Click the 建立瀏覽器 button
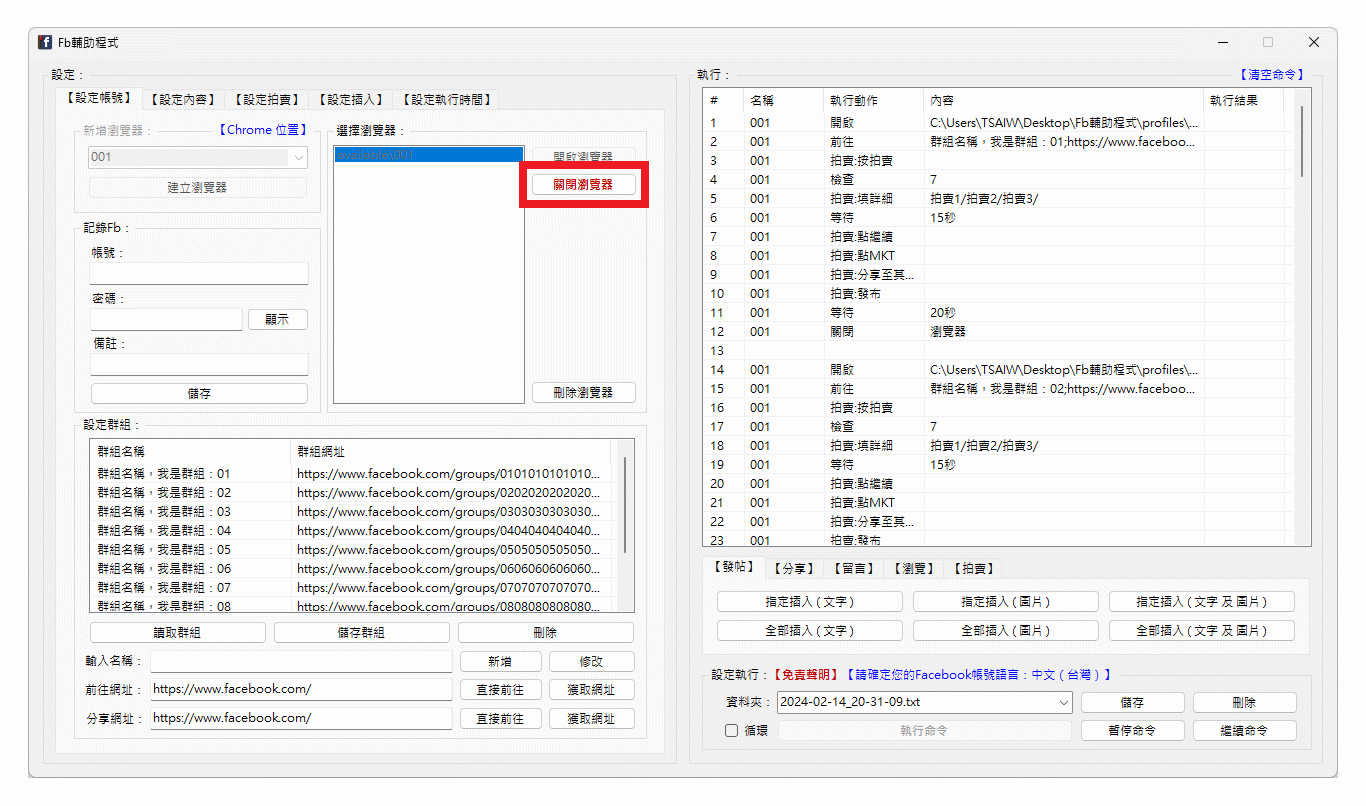The image size is (1366, 806). point(199,187)
